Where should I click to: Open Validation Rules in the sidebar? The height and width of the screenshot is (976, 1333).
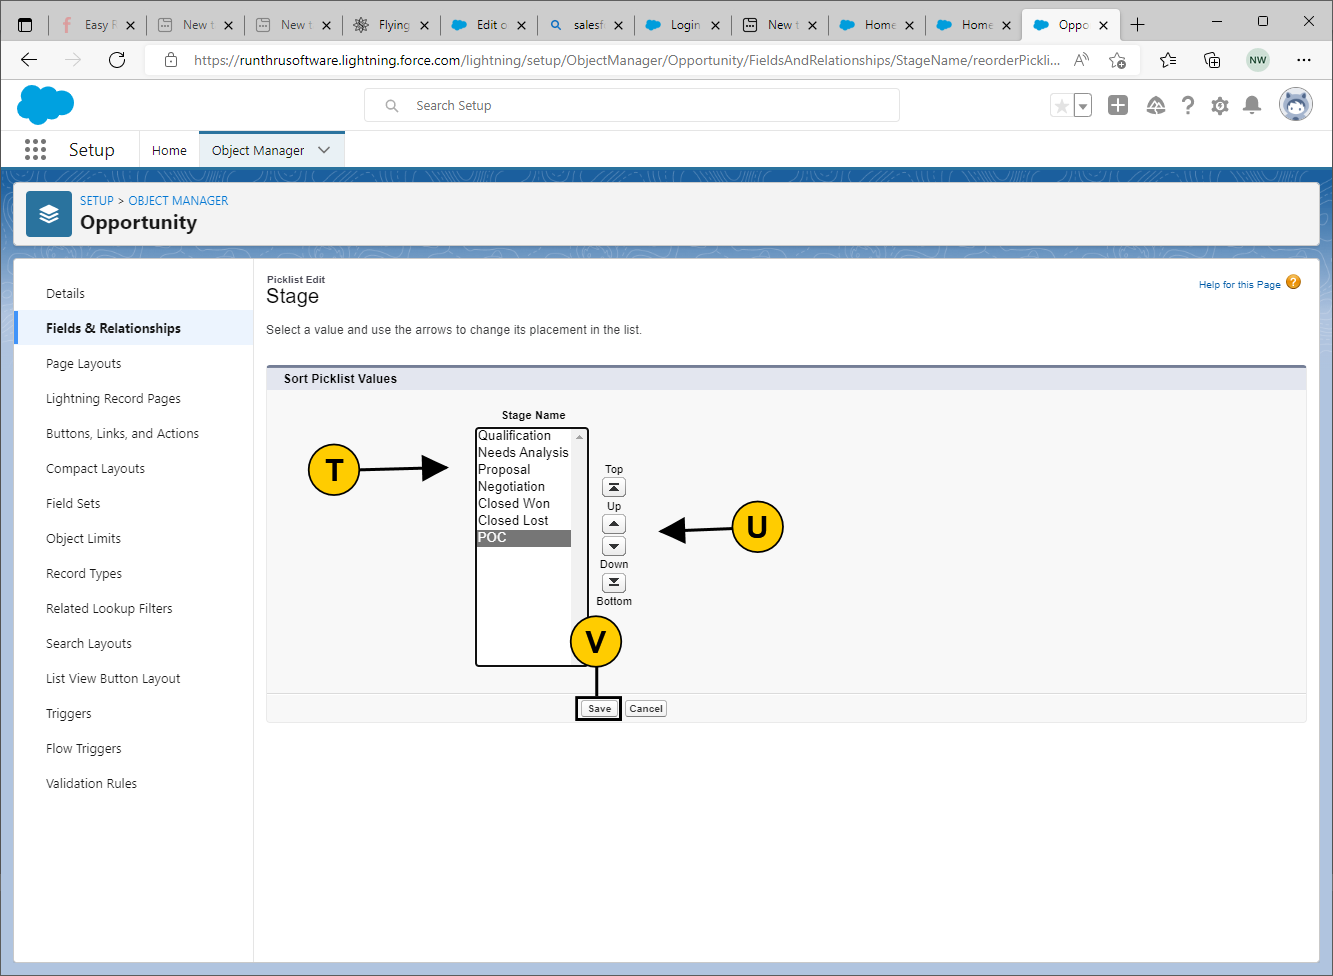click(x=92, y=784)
